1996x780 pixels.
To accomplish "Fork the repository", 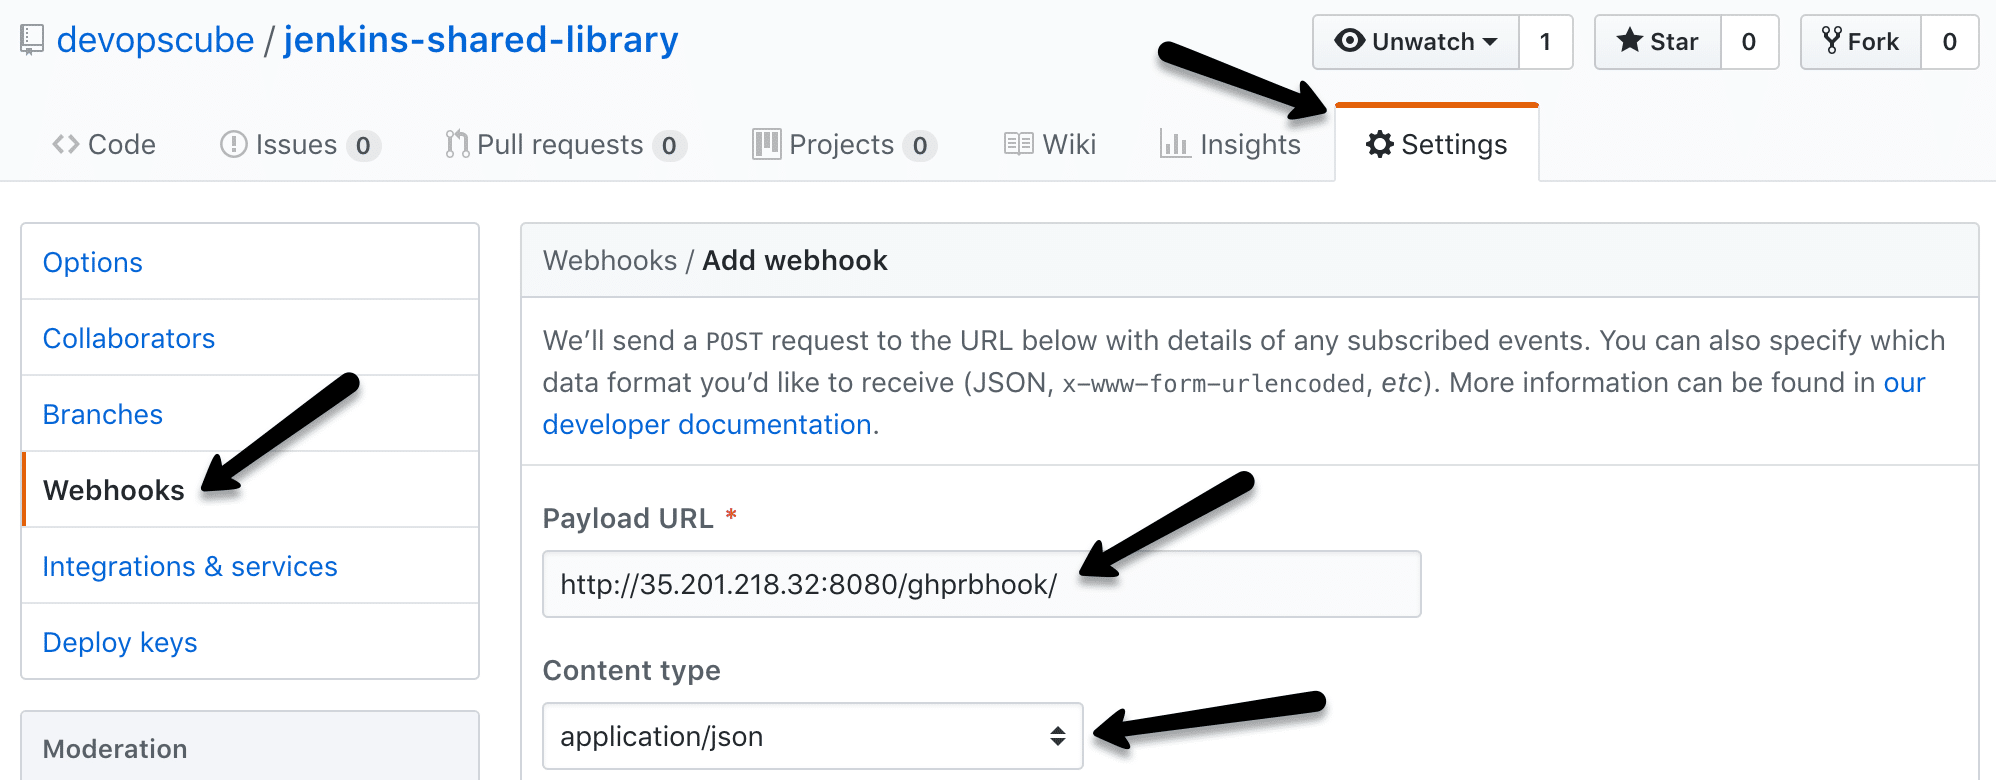I will point(1861,42).
